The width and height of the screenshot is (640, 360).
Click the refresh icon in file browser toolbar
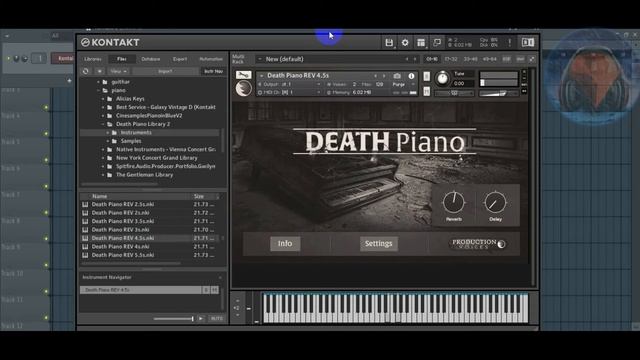pos(86,71)
